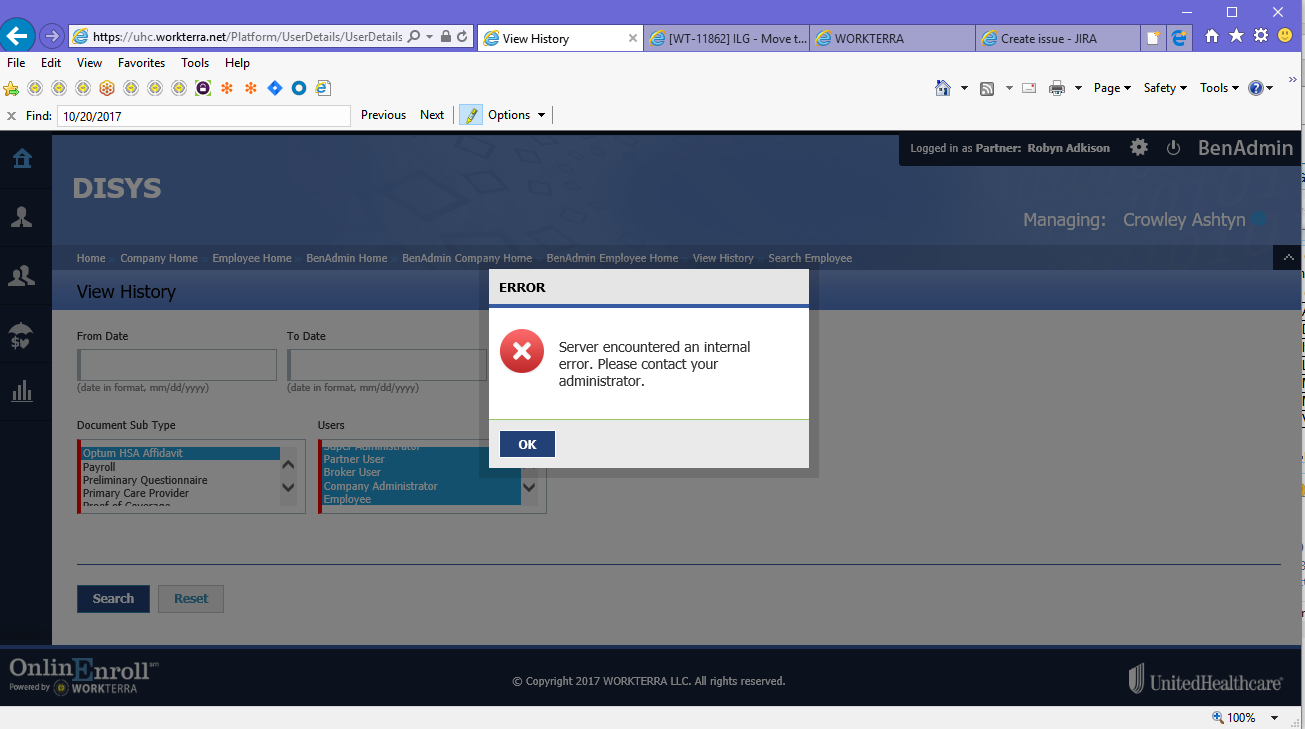Viewport: 1305px width, 729px height.
Task: Select the group of people sidebar icon
Action: pyautogui.click(x=21, y=276)
